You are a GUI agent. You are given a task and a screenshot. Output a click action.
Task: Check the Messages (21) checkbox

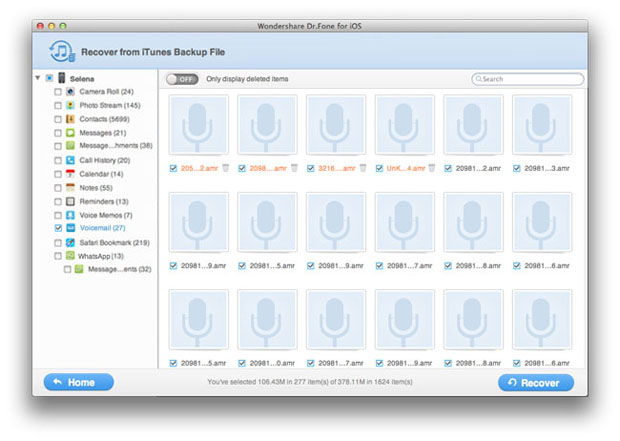pyautogui.click(x=58, y=133)
